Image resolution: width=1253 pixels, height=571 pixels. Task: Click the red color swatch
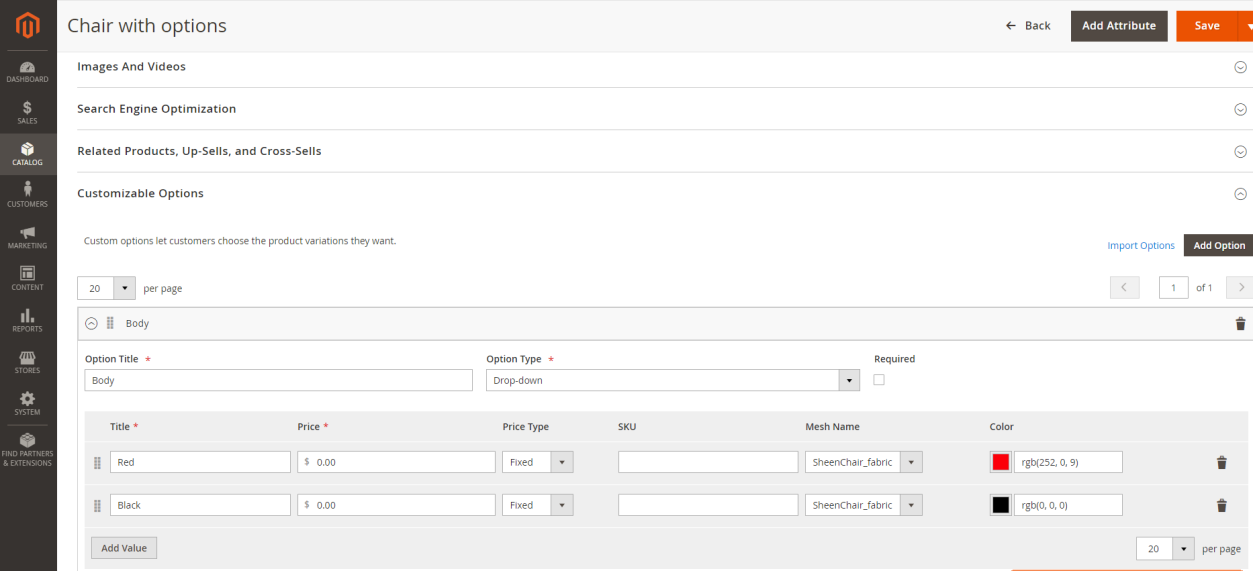1000,462
